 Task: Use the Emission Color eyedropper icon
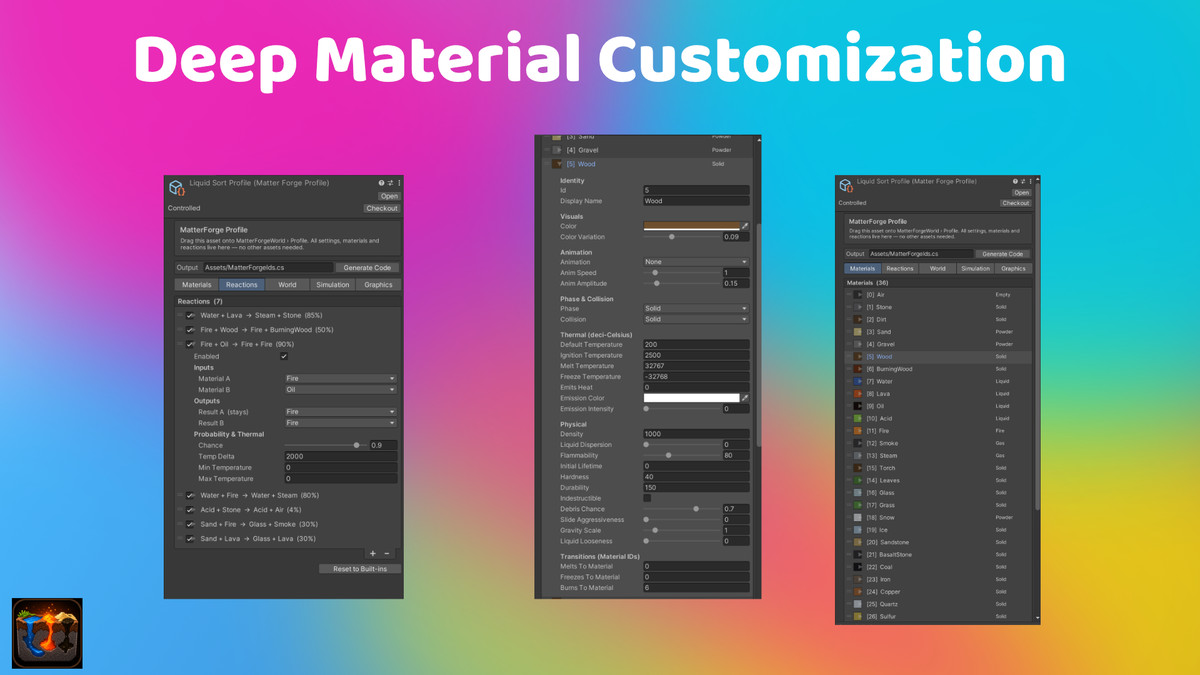click(x=745, y=398)
